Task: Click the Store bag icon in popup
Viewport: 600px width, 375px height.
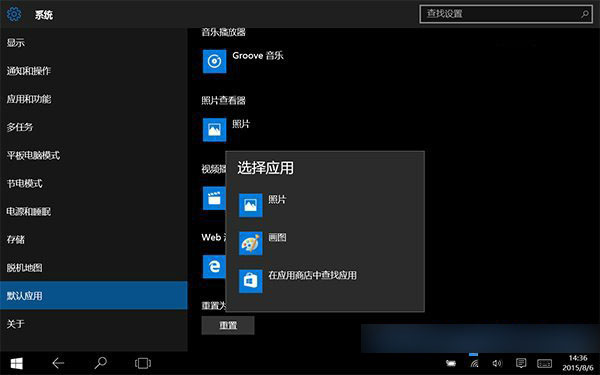Action: tap(251, 281)
